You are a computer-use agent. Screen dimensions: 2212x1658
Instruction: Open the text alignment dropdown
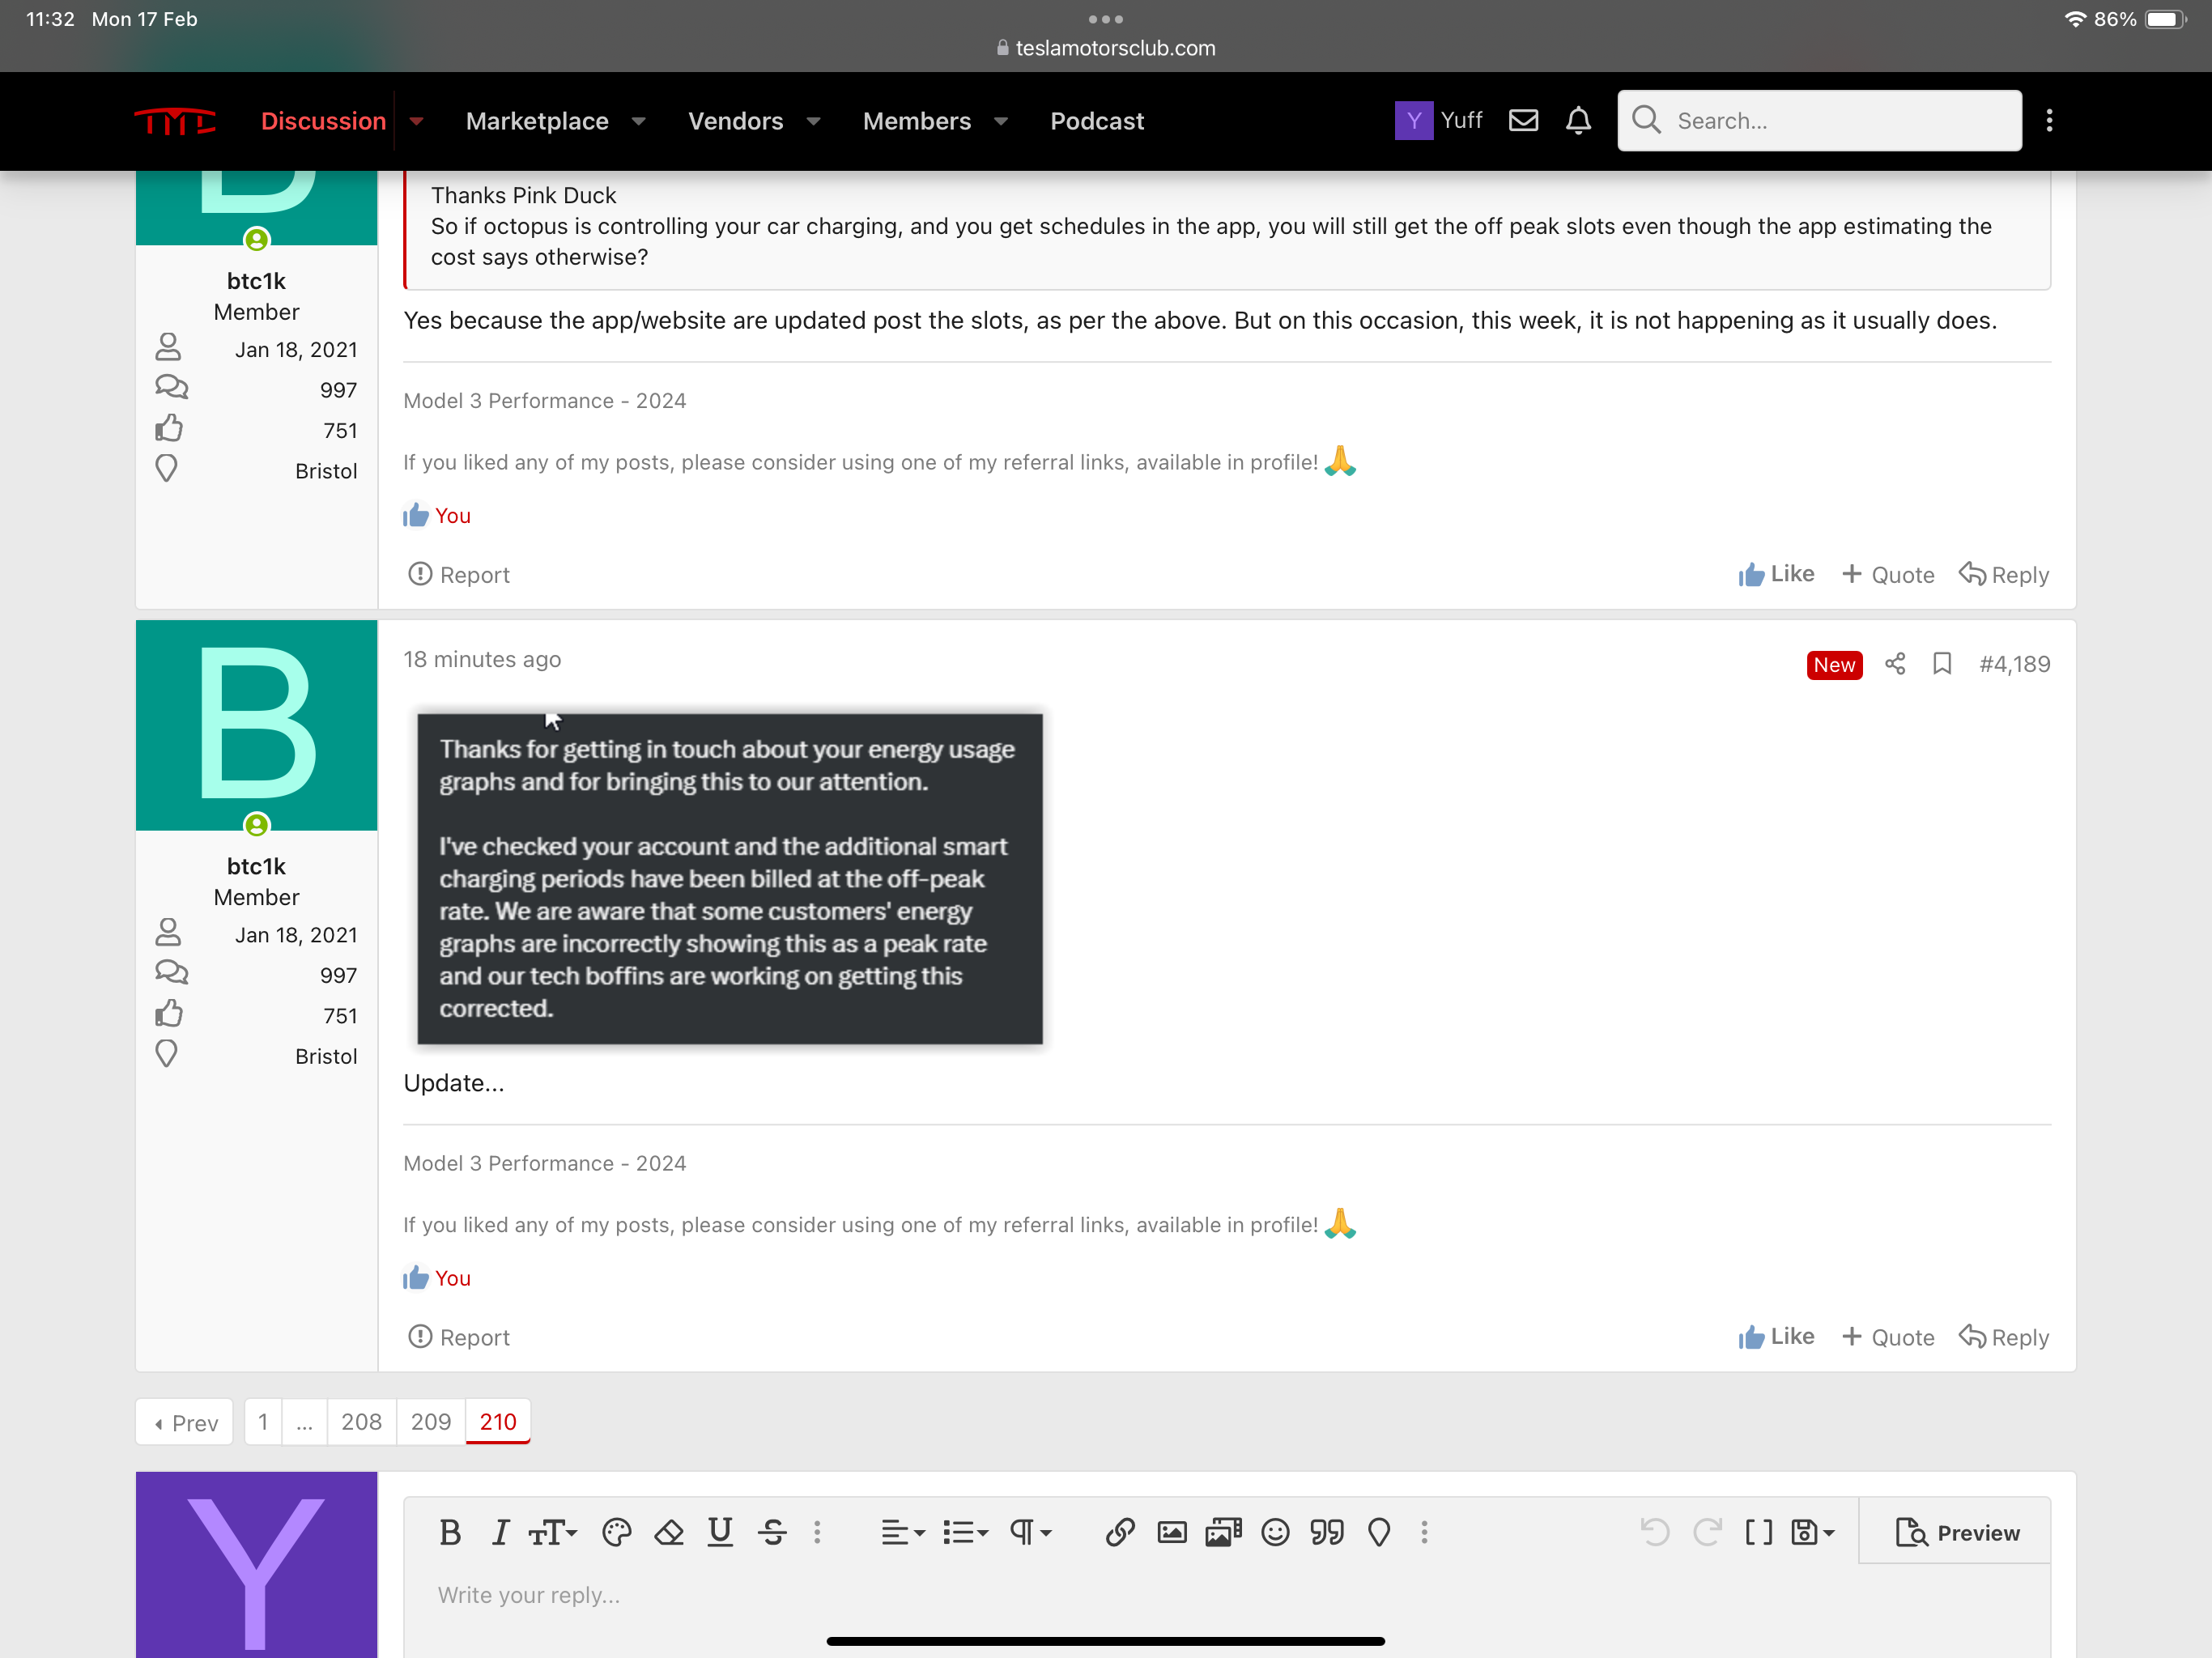tap(903, 1532)
